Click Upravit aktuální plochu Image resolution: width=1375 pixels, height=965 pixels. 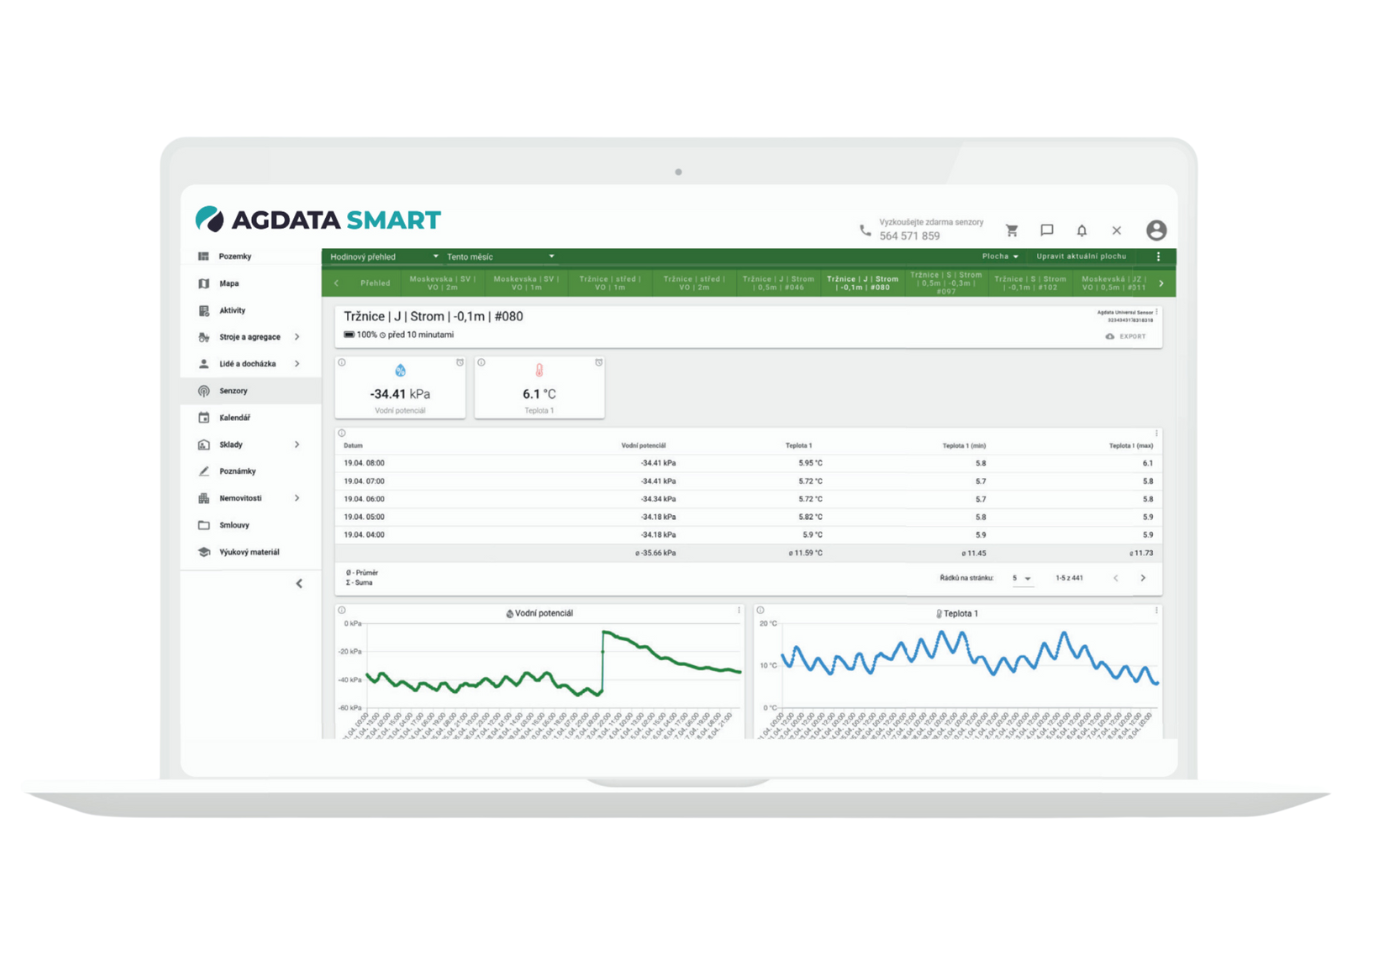(x=1081, y=257)
